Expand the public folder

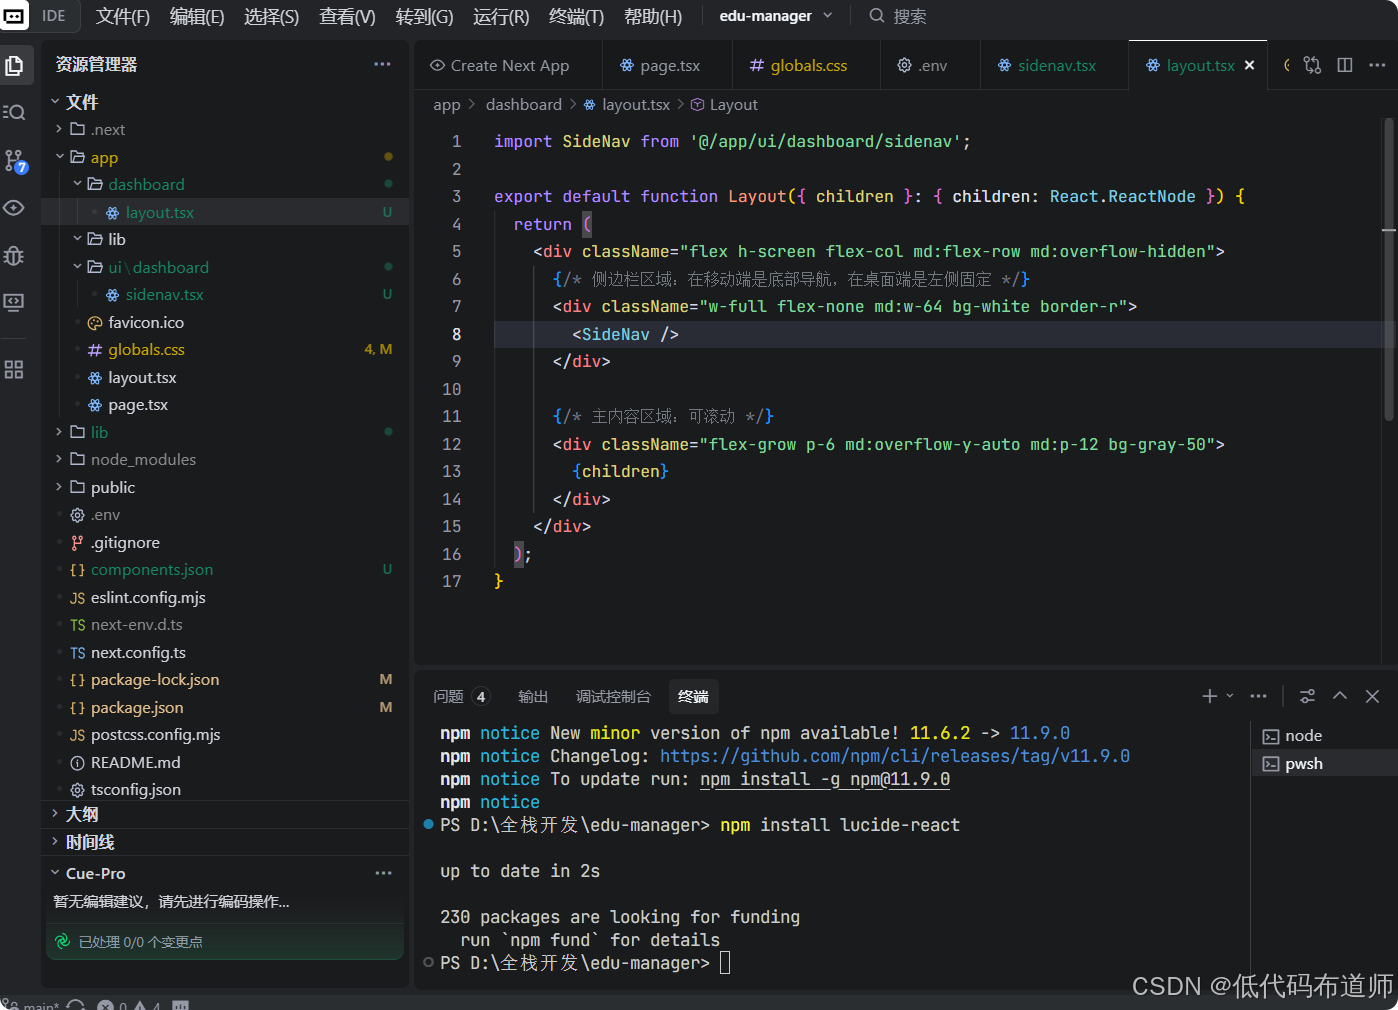point(225,487)
